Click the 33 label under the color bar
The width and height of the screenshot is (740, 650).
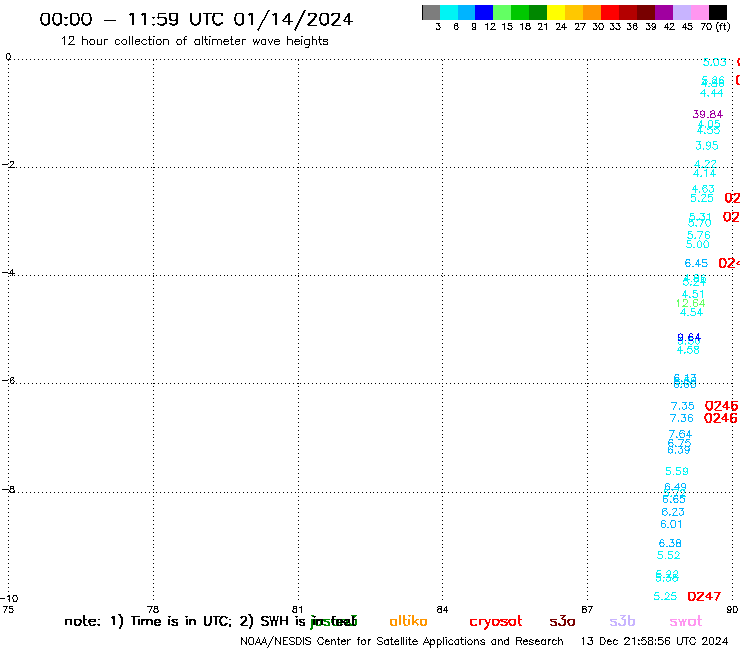pyautogui.click(x=615, y=27)
